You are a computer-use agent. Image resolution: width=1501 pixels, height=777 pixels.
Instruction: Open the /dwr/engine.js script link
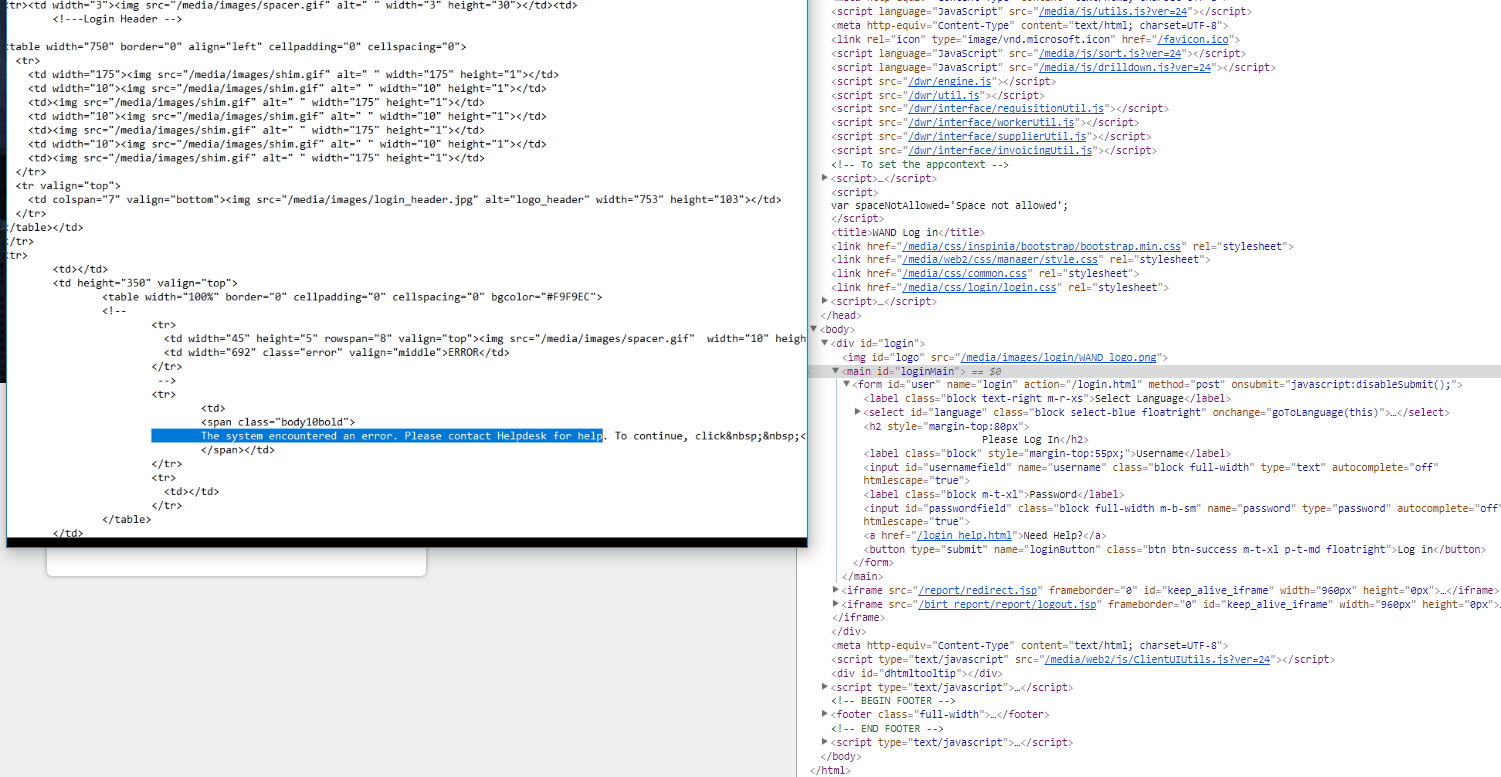coord(949,81)
